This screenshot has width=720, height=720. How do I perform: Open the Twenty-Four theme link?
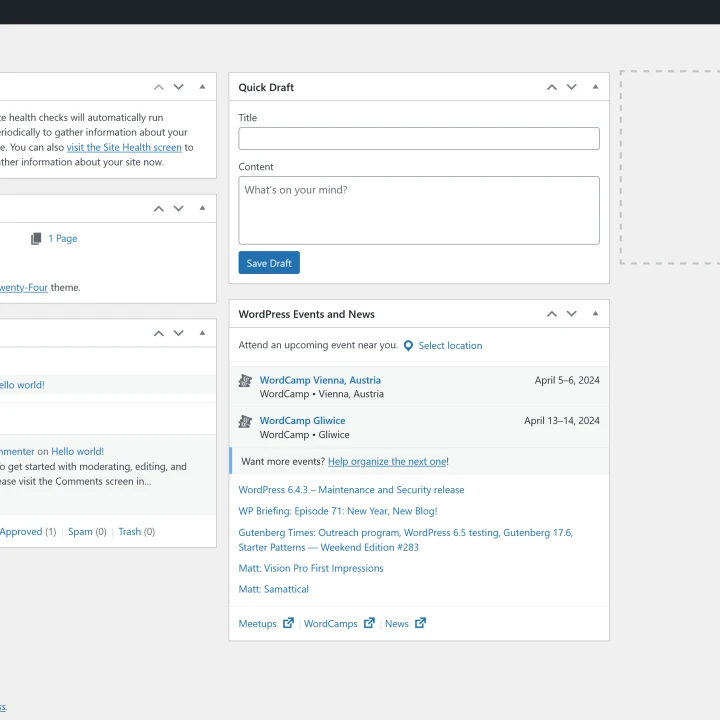(x=23, y=287)
